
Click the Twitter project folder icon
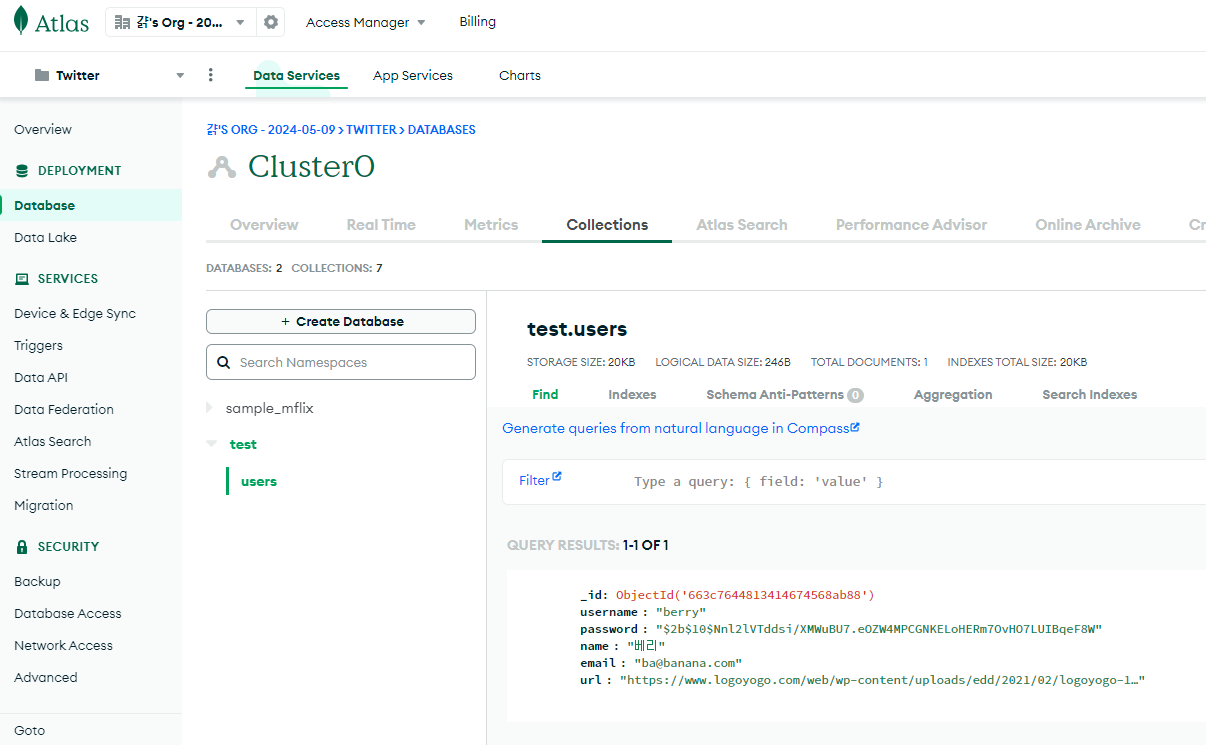(x=42, y=75)
